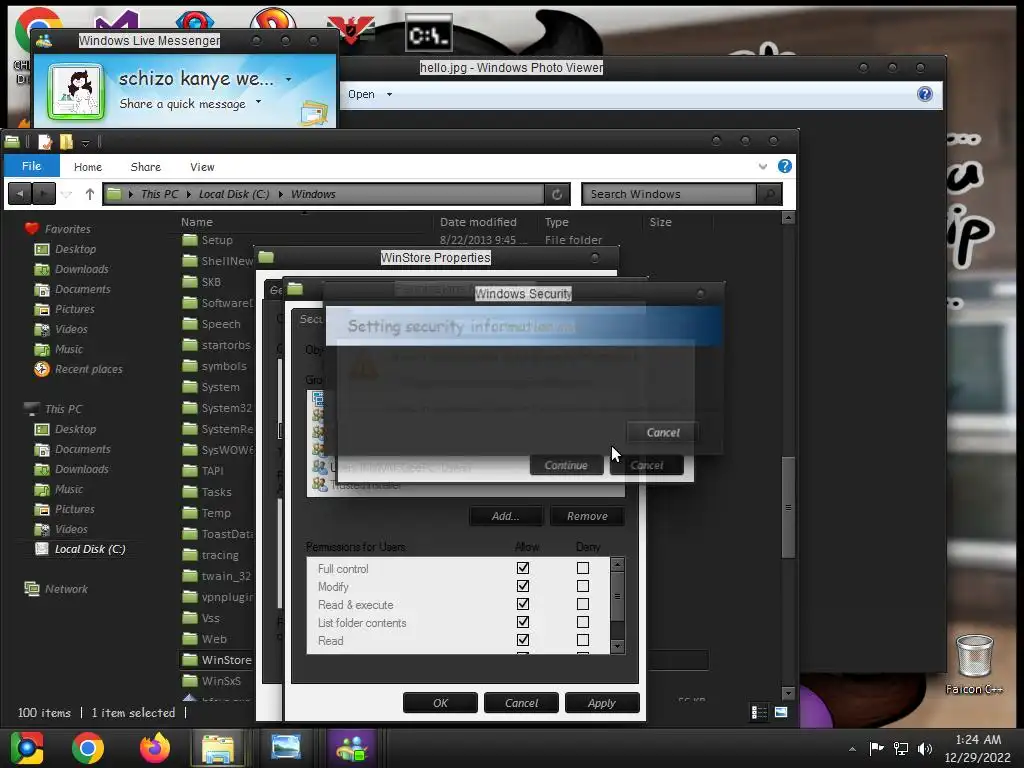
Task: Open Messenger status name dropdown arrow
Action: click(x=288, y=79)
